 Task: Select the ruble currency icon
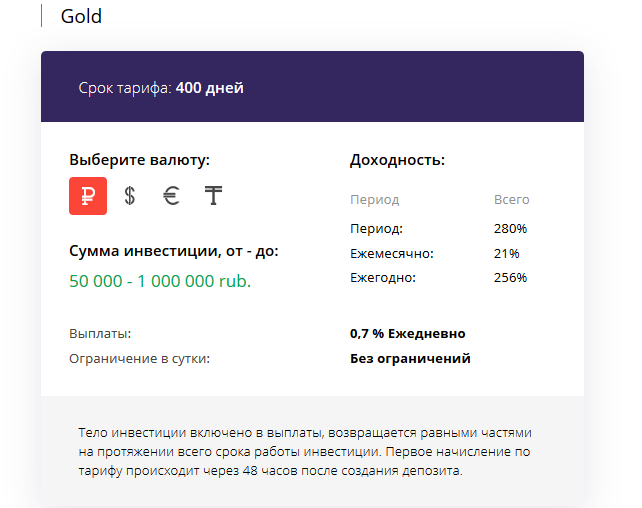[88, 196]
